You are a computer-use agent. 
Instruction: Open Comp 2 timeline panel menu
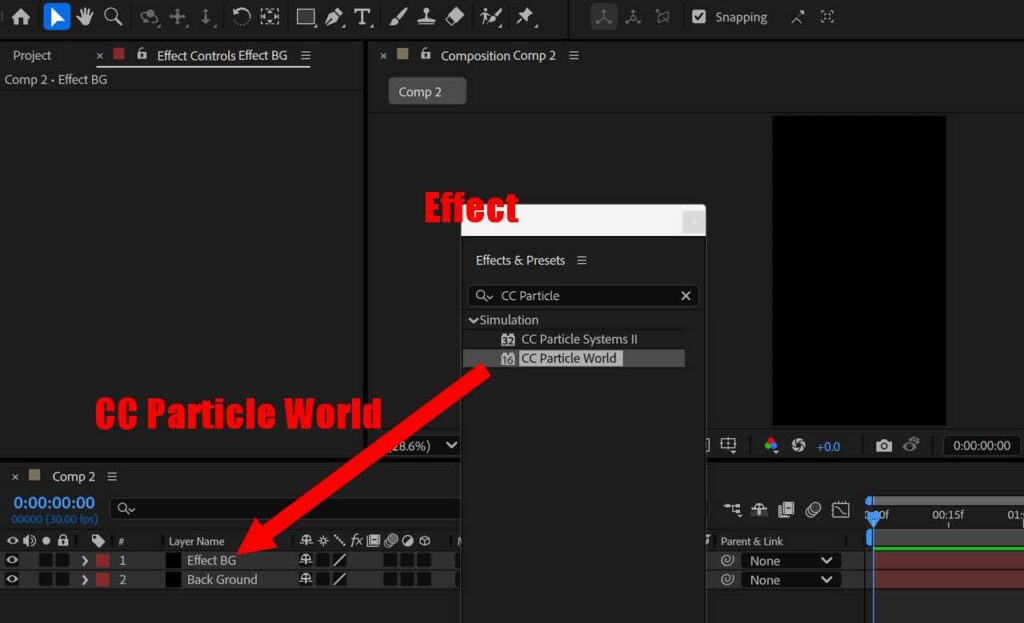coord(112,477)
